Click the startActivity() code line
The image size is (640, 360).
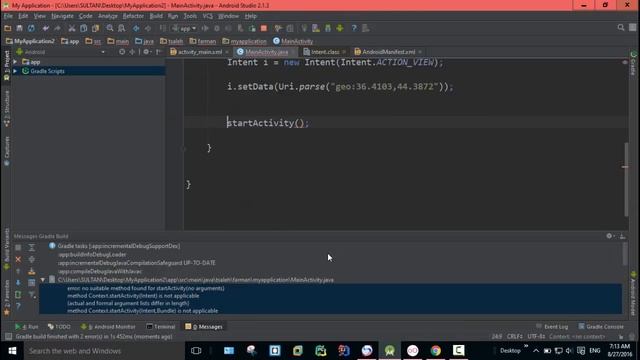coord(268,123)
